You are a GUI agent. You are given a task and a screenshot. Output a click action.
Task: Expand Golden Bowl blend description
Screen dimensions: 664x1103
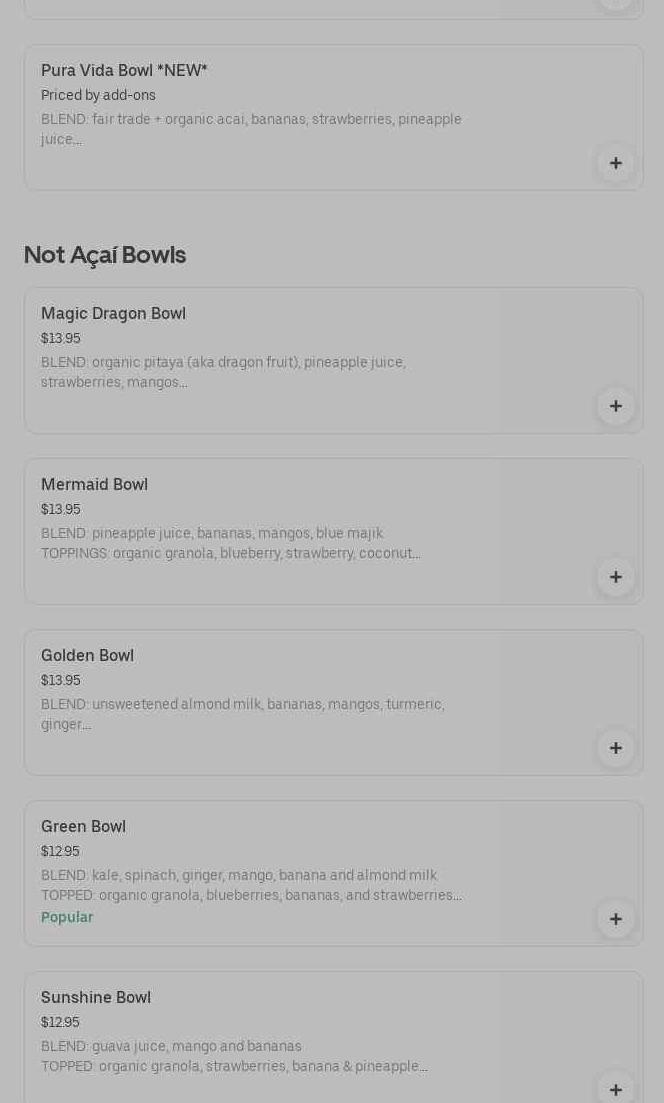(242, 714)
